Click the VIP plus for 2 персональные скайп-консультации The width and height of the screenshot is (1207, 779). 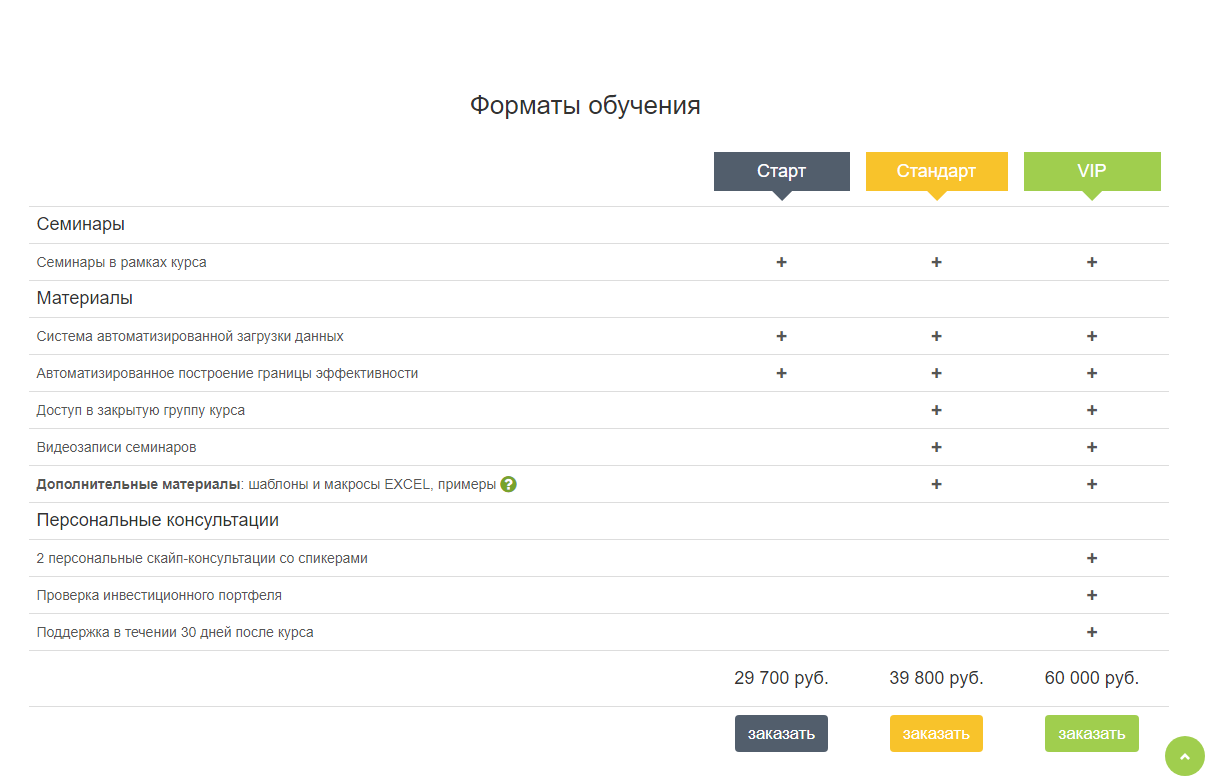(1092, 558)
